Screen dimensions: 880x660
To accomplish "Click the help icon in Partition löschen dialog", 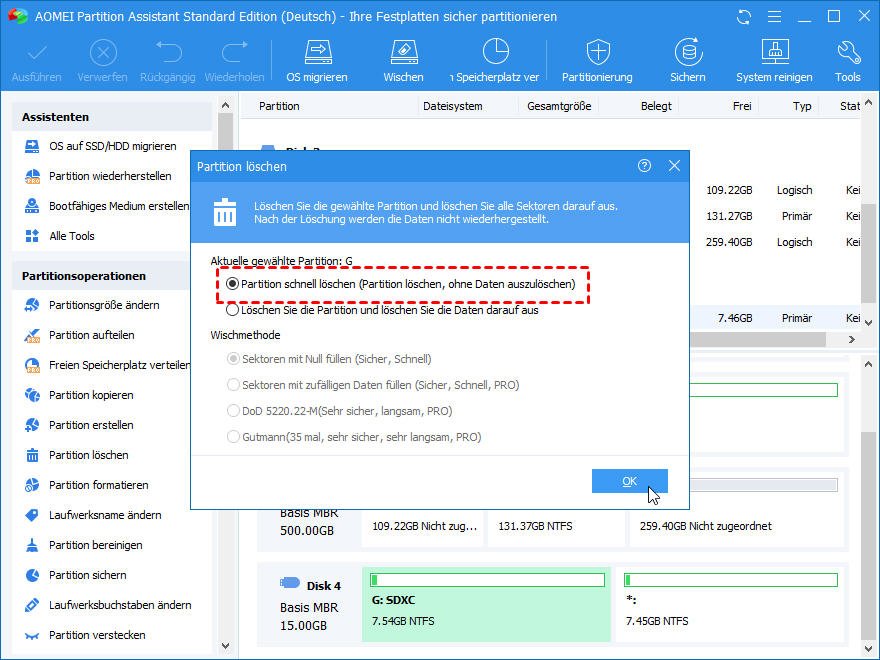I will tap(644, 166).
